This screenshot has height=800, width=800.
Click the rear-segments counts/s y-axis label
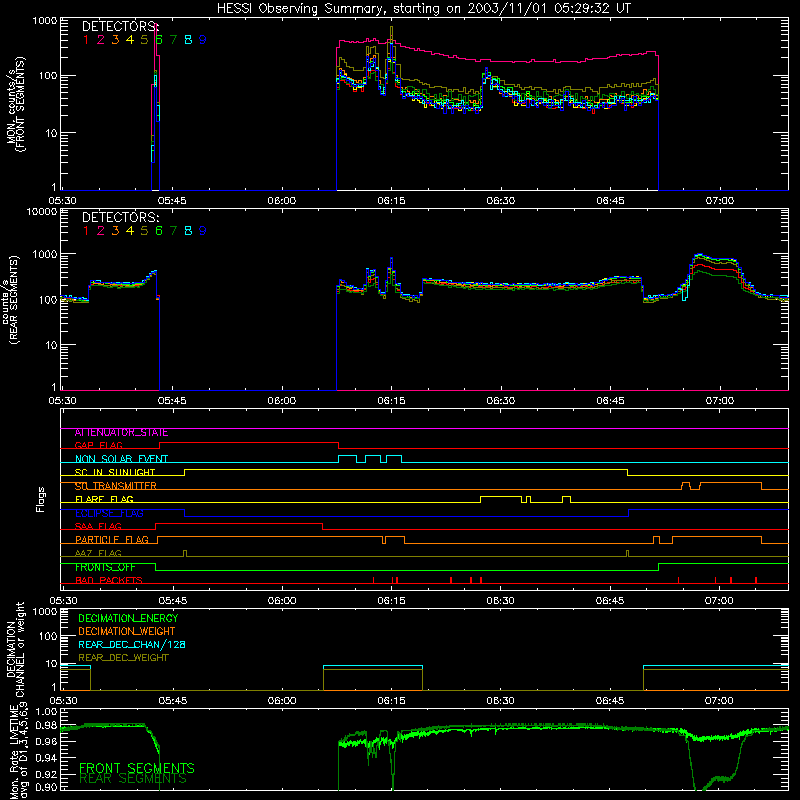pyautogui.click(x=10, y=300)
